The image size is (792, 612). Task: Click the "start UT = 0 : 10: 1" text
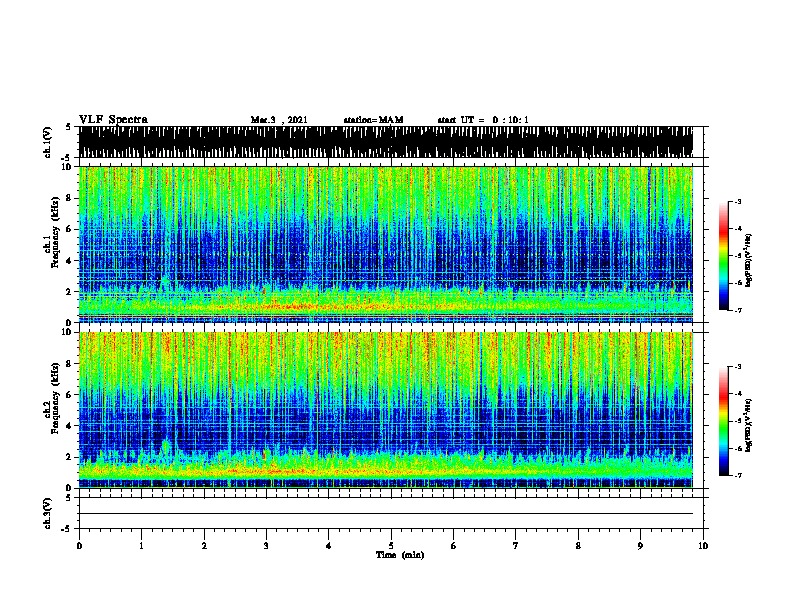(x=483, y=120)
